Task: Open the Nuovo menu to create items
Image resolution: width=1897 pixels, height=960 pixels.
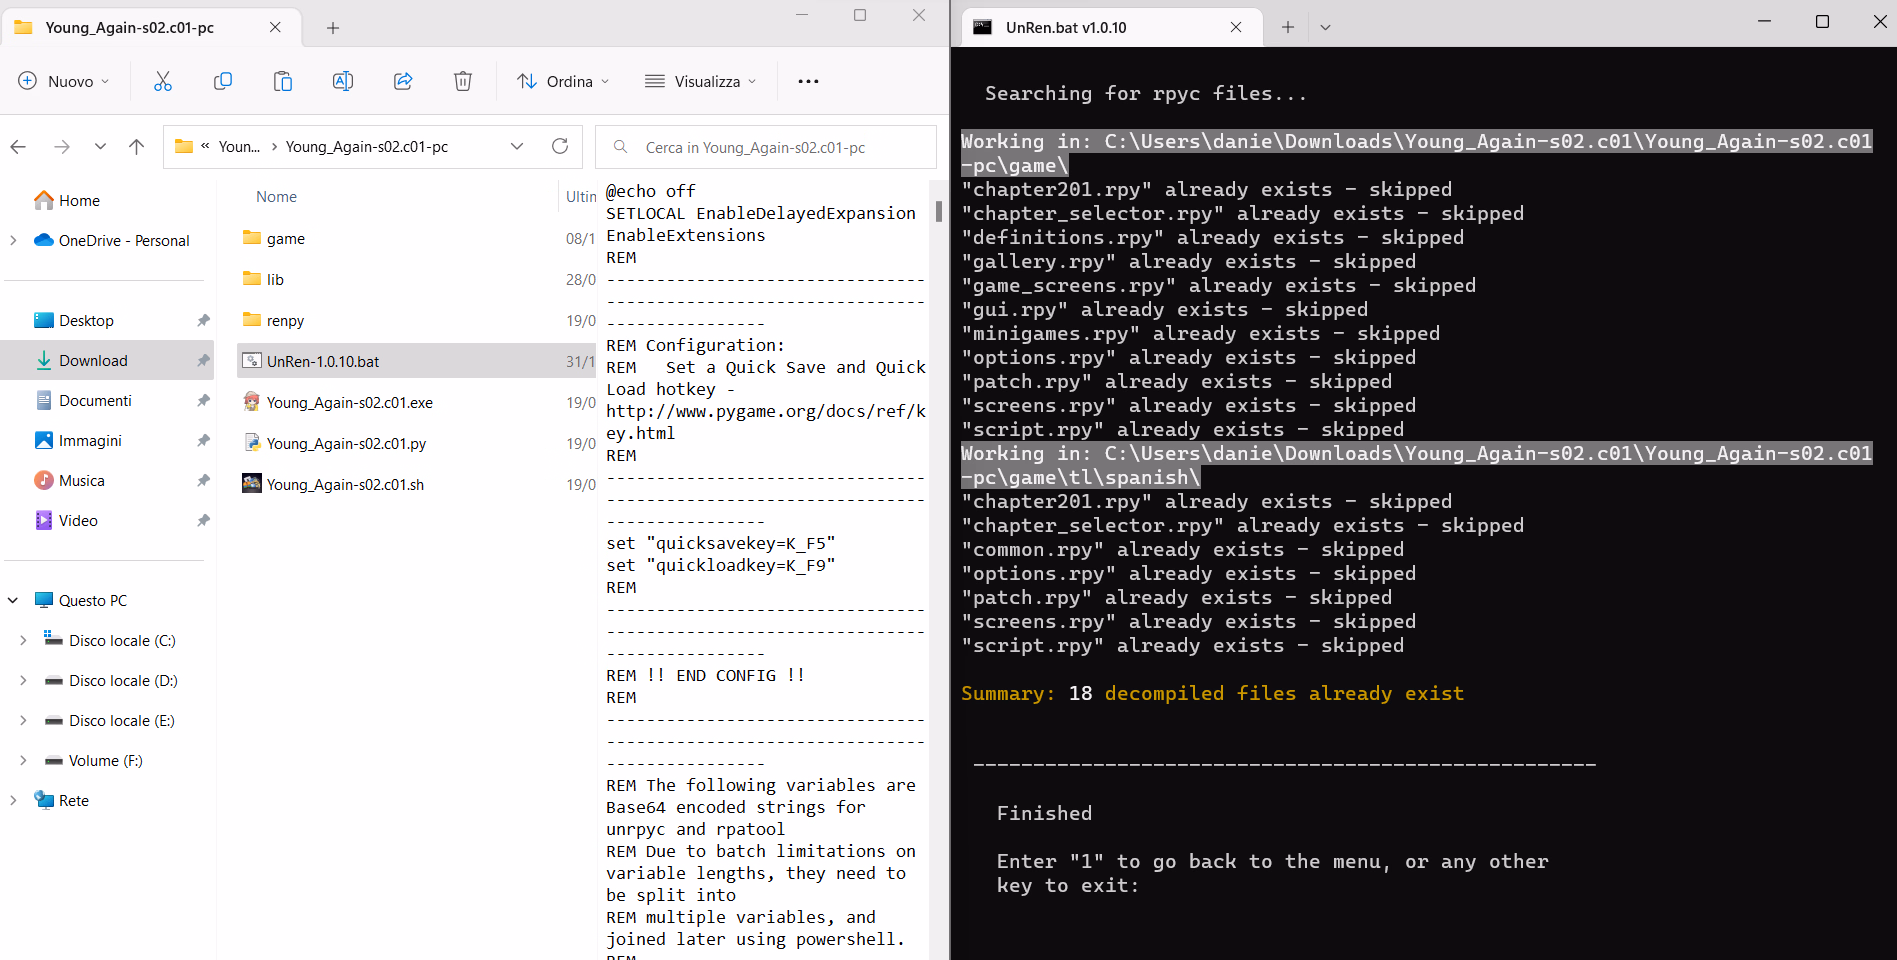Action: 63,81
